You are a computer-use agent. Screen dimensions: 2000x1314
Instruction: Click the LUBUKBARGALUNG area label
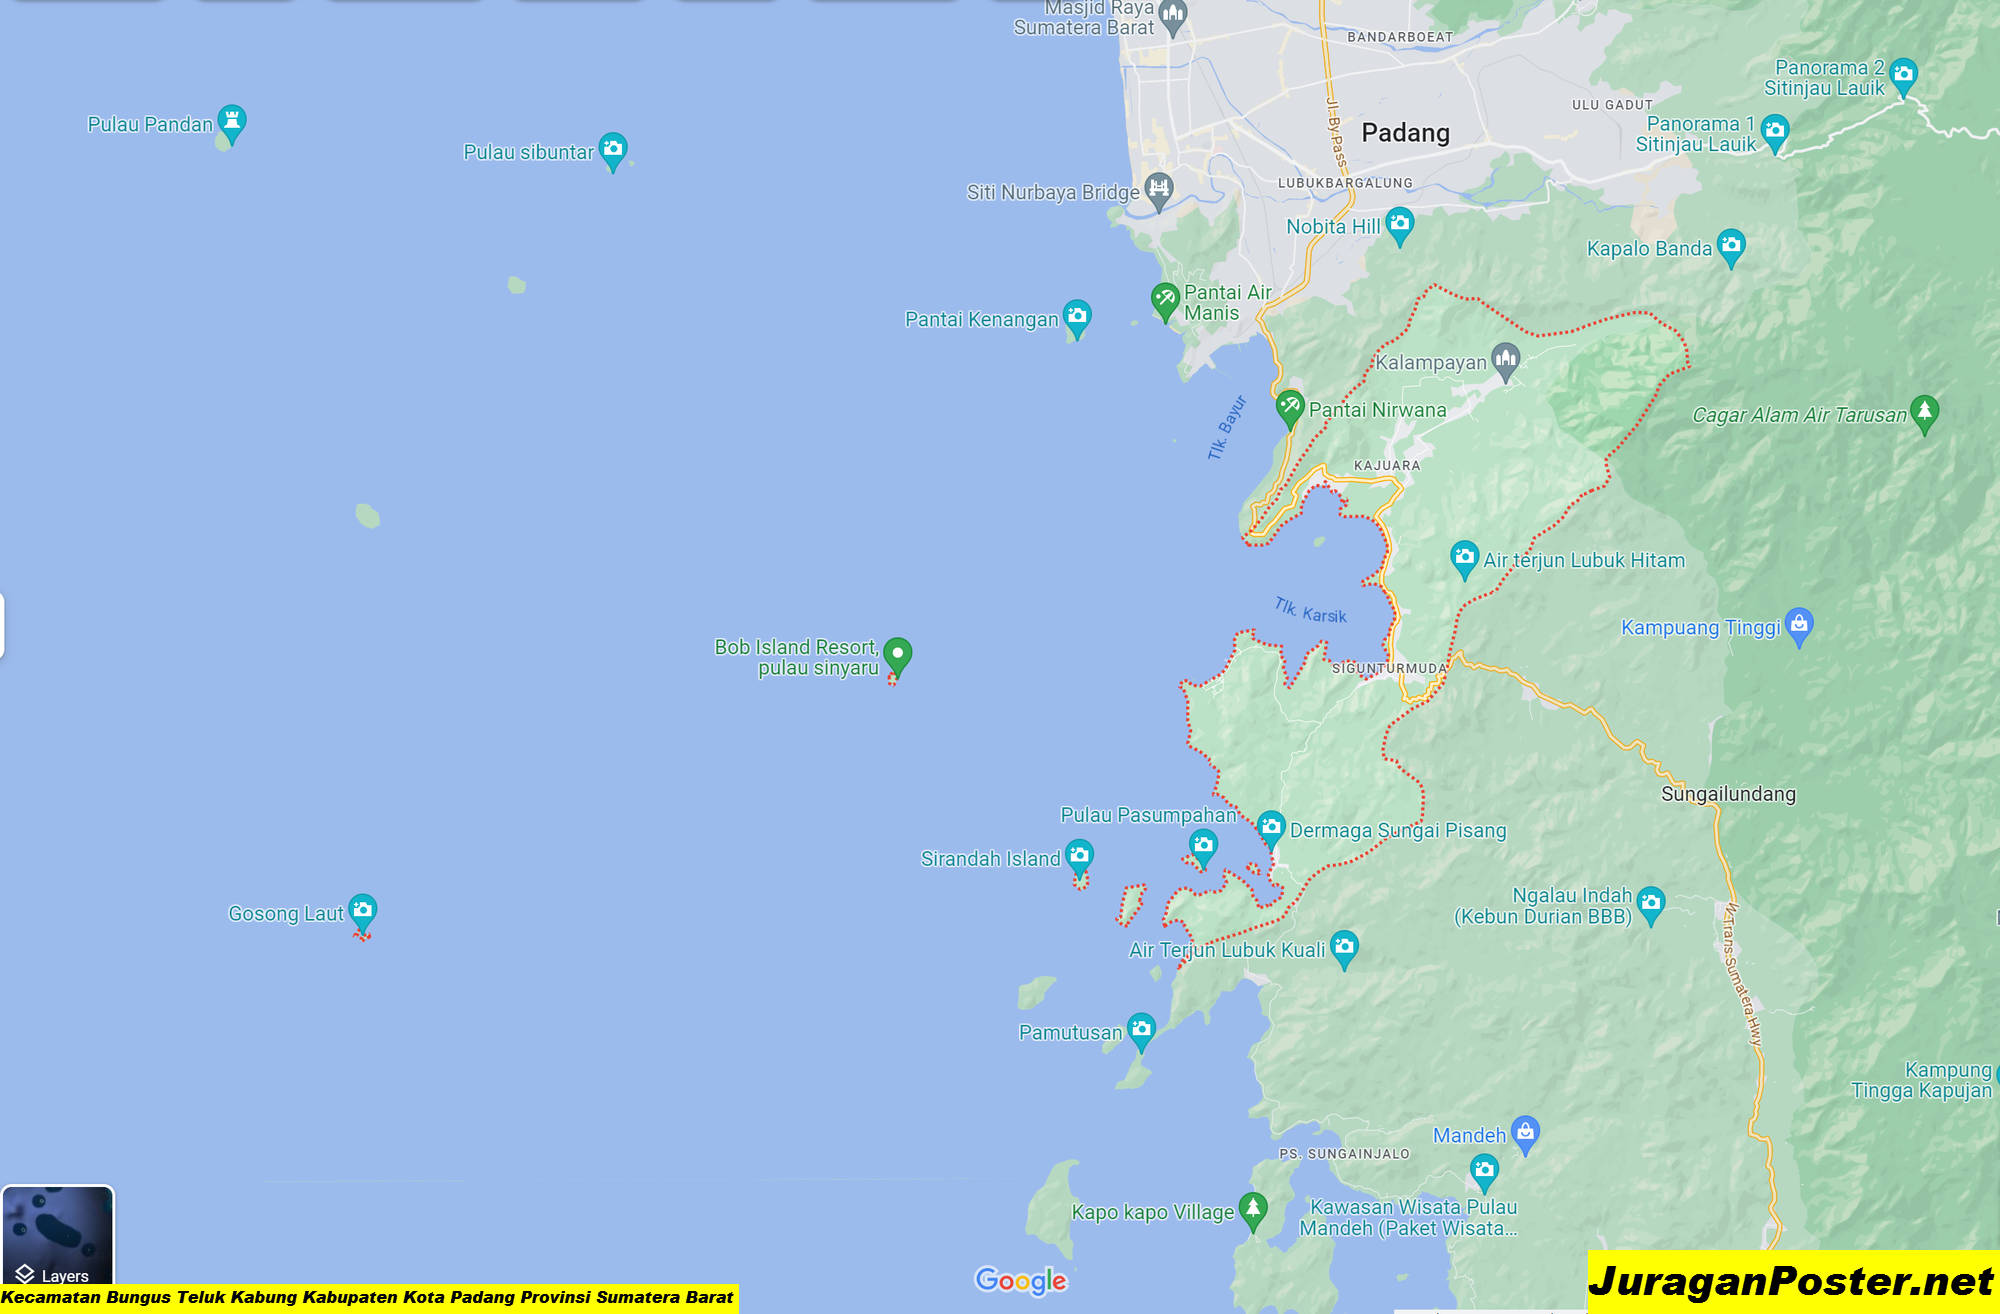pos(1345,183)
